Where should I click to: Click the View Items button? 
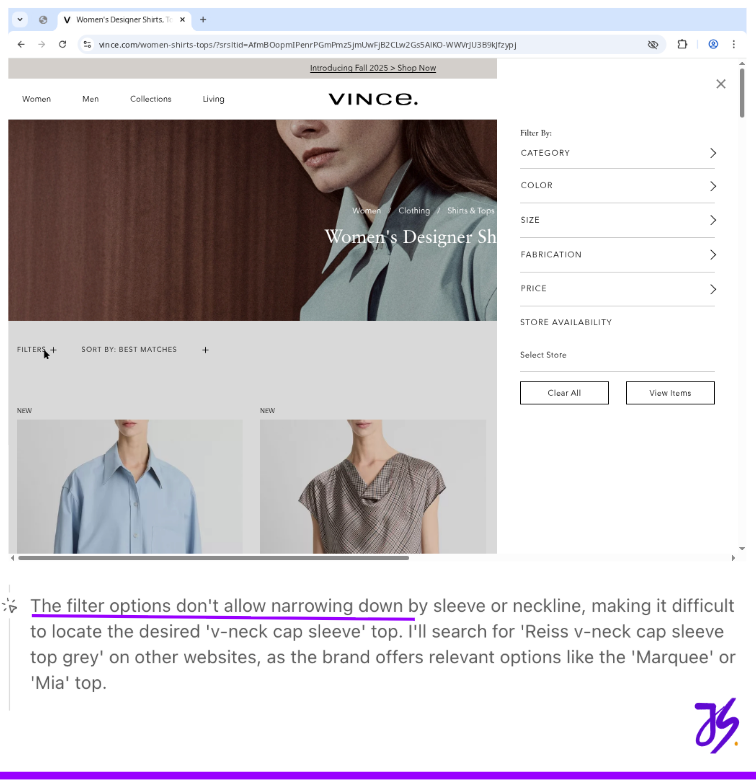[x=670, y=393]
